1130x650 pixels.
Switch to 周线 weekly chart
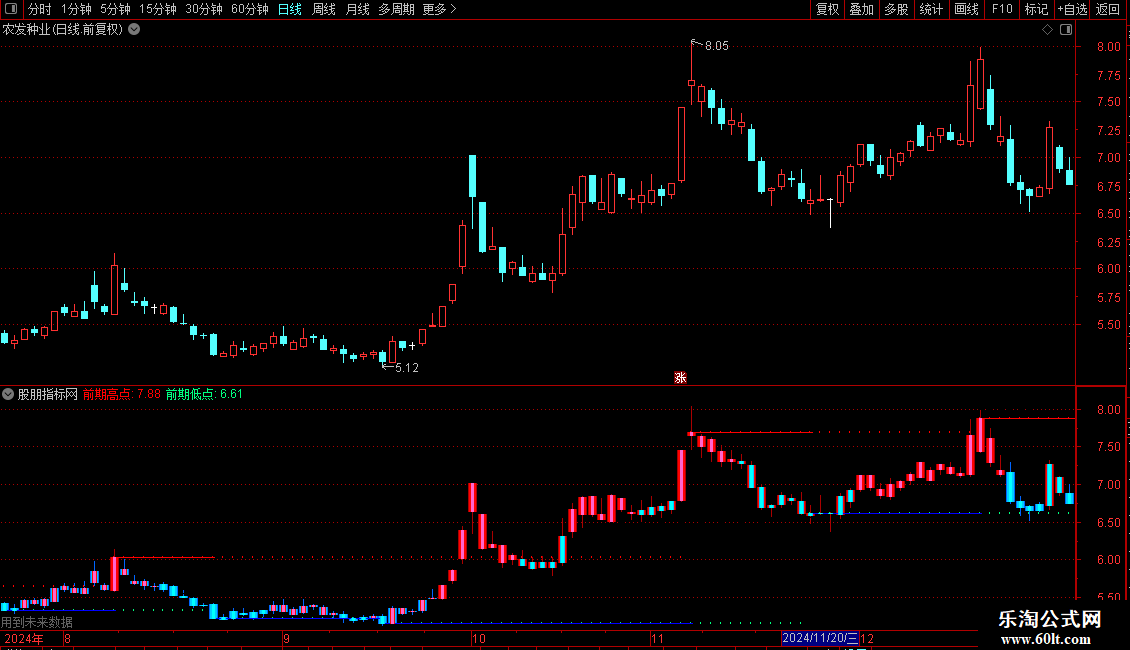click(x=324, y=9)
